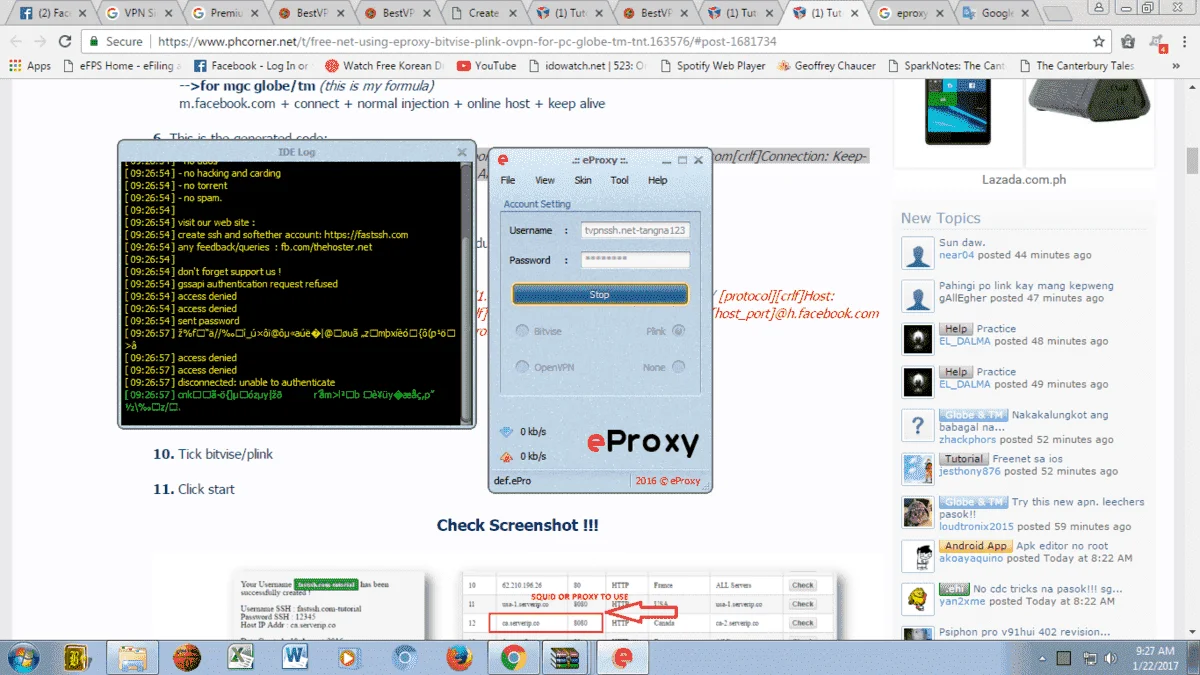Click Chrome's Forward navigation arrow
Screen dimensions: 1200x675
pyautogui.click(x=40, y=42)
